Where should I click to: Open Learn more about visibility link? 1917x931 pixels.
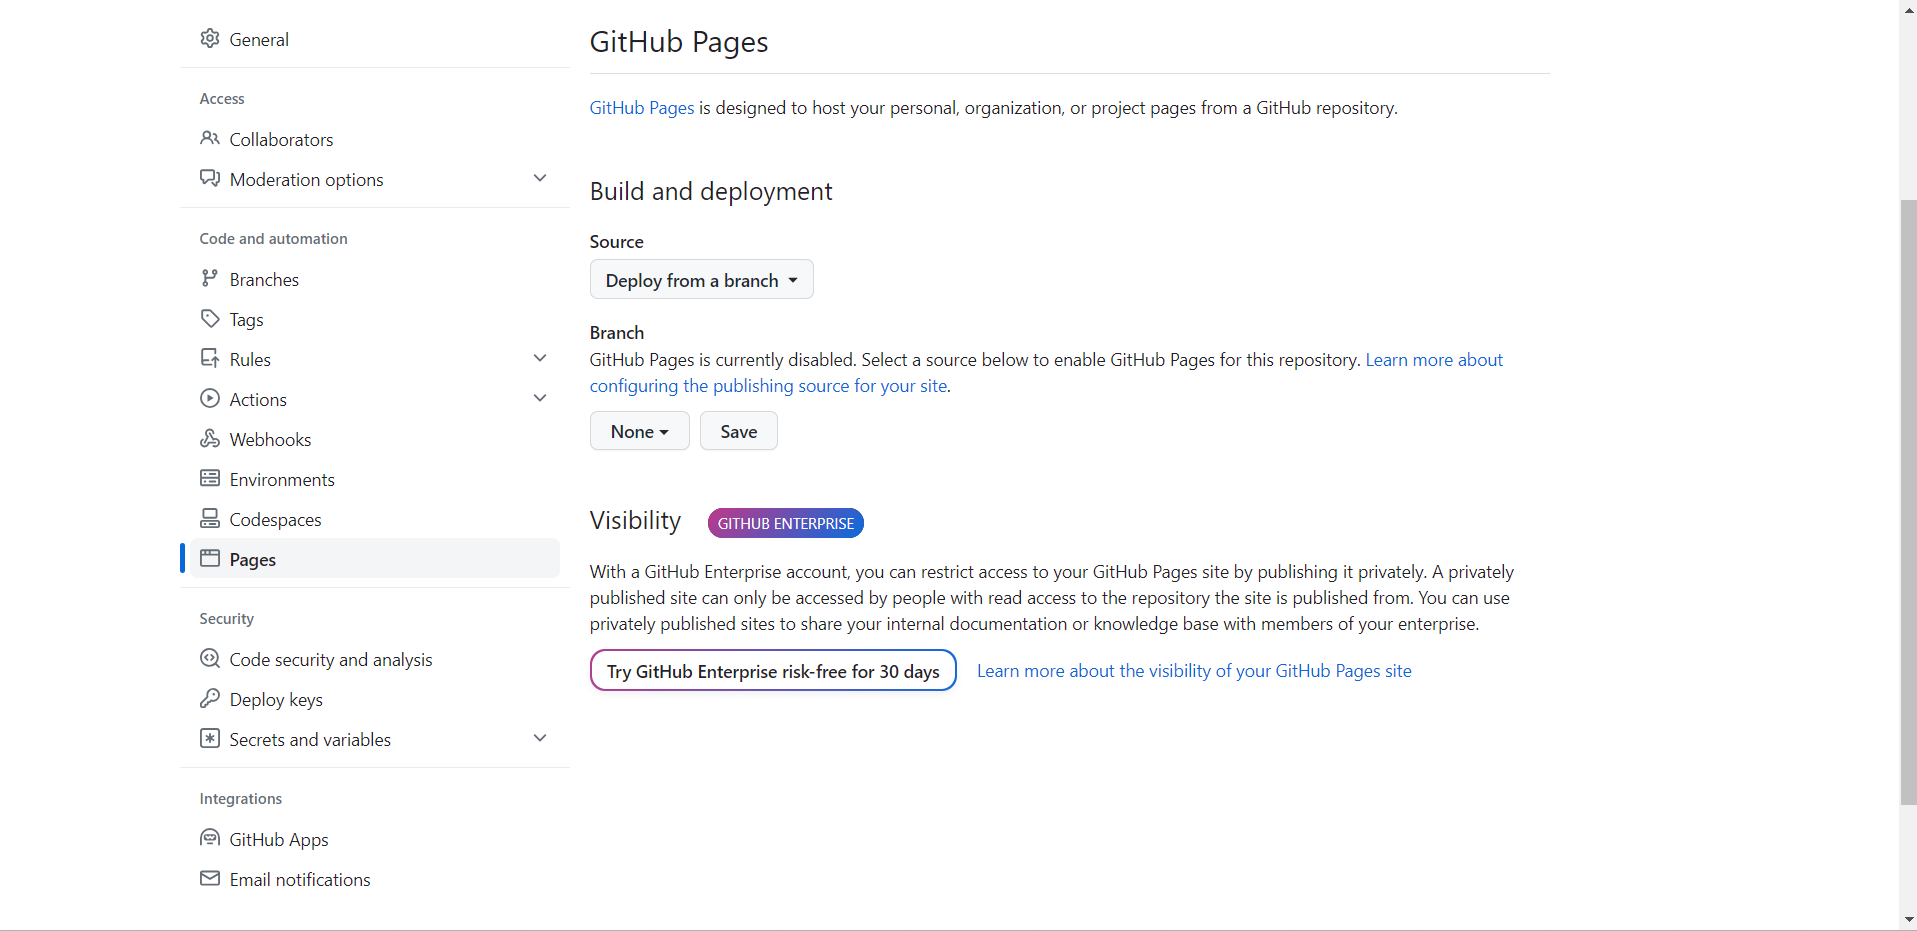pyautogui.click(x=1194, y=671)
